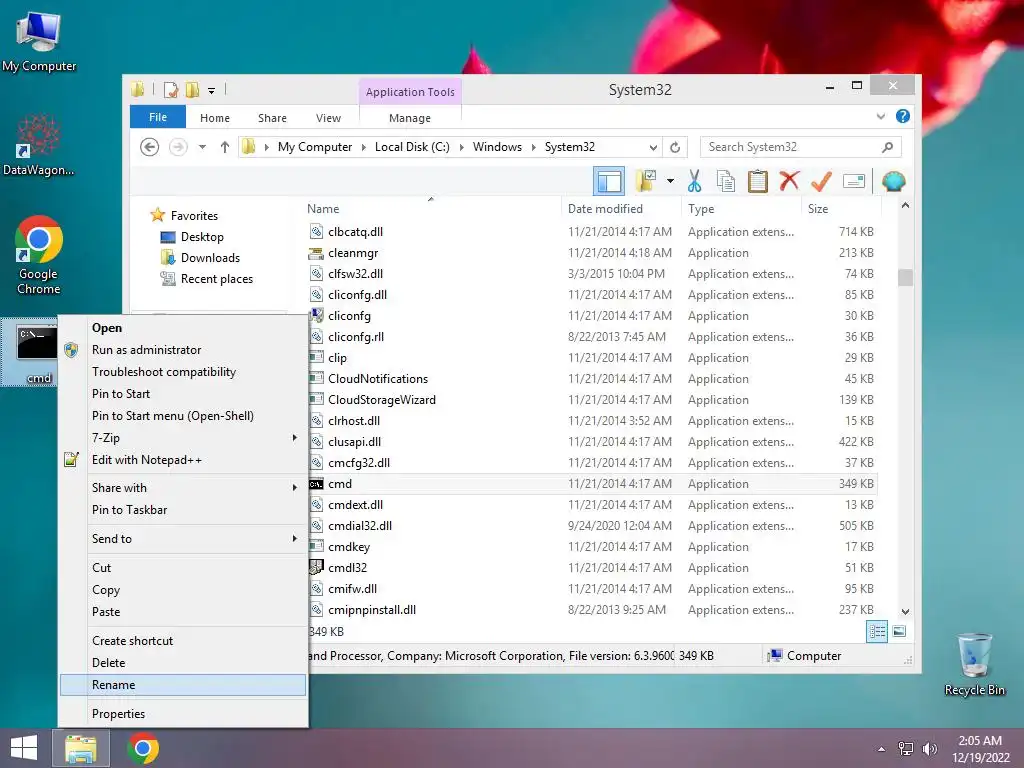Expand the breadcrumb arrow after Windows
The height and width of the screenshot is (768, 1024).
534,147
